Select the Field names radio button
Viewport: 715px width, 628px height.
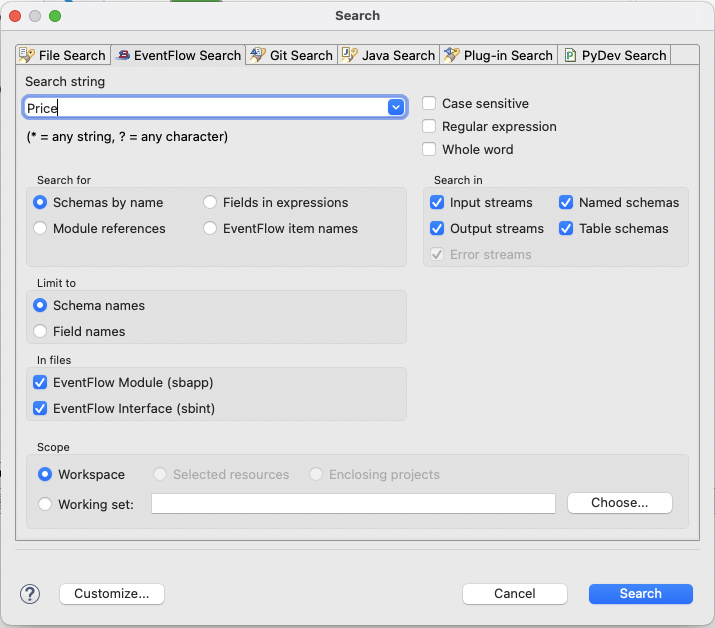[x=40, y=331]
